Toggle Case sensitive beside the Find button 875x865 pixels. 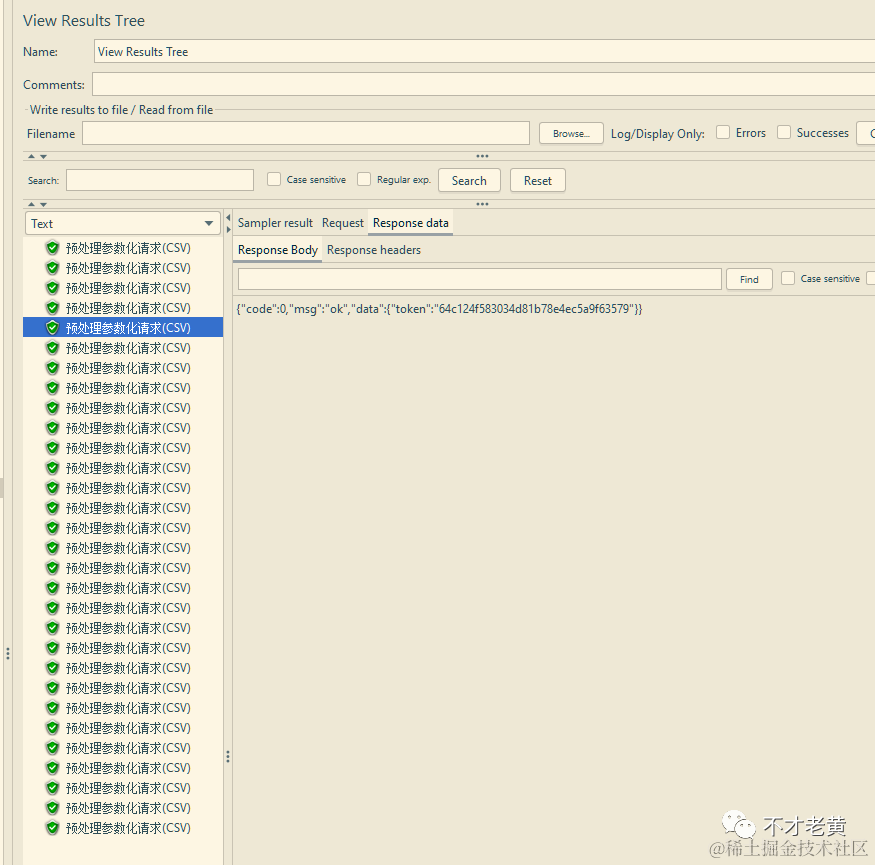788,278
